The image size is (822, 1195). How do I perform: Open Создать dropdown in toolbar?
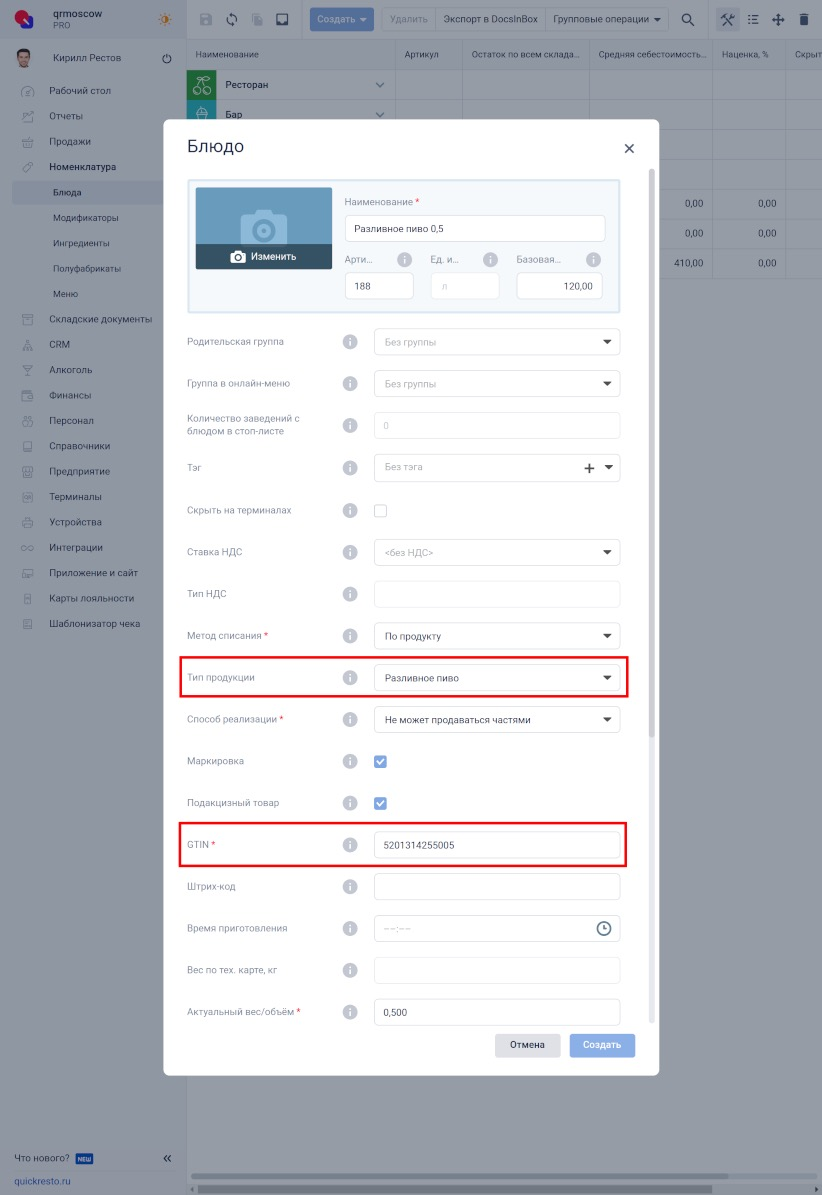(x=341, y=20)
